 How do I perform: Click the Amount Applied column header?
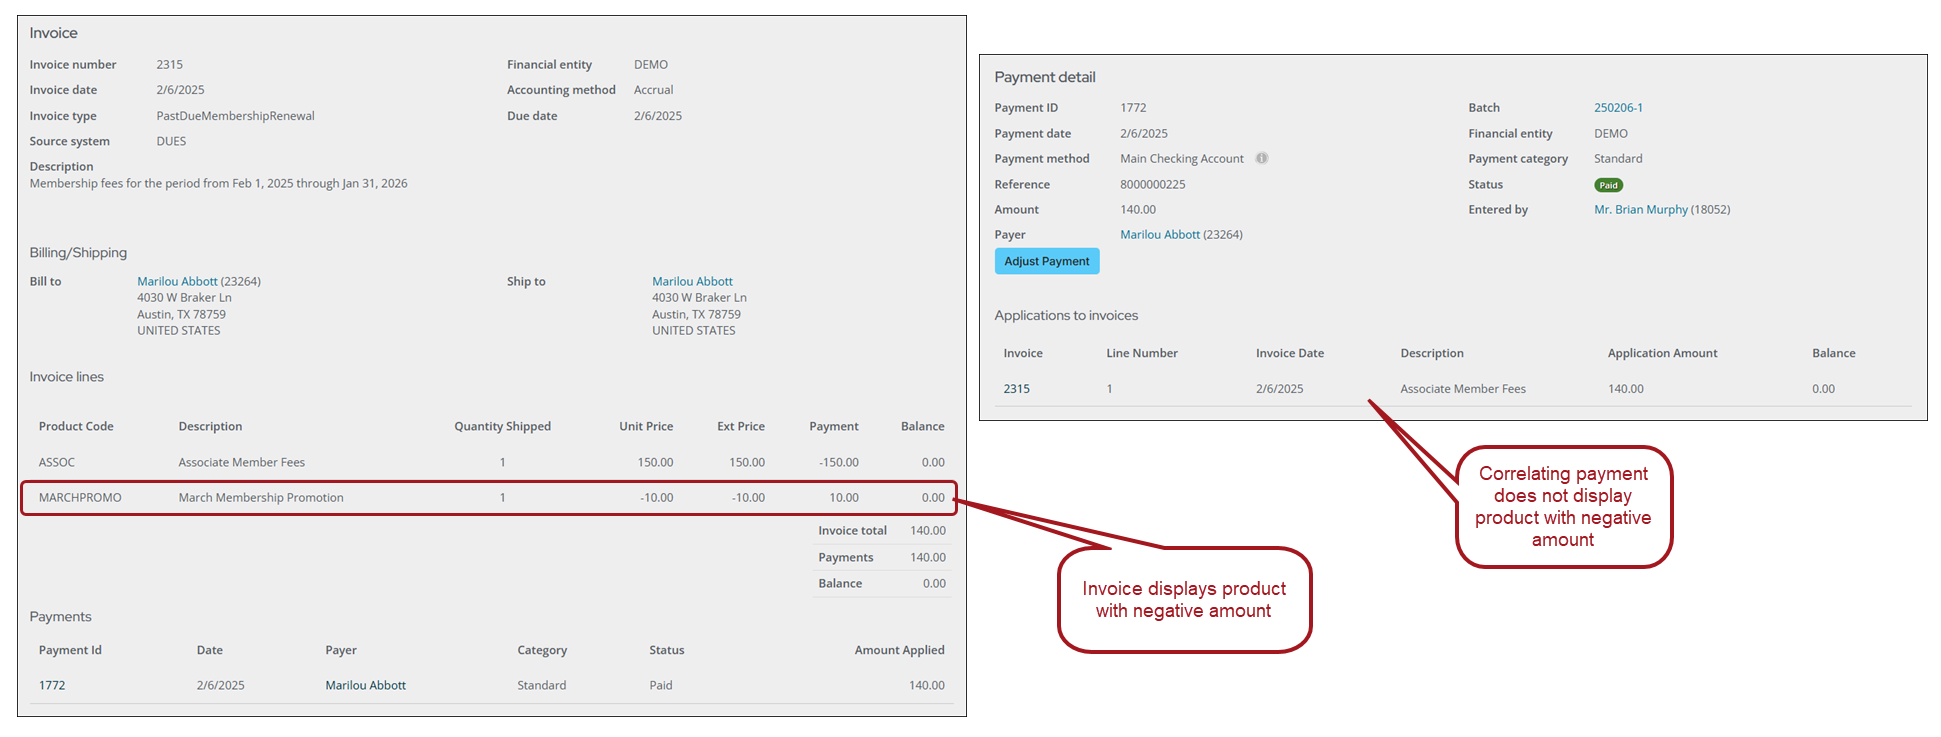pos(899,650)
